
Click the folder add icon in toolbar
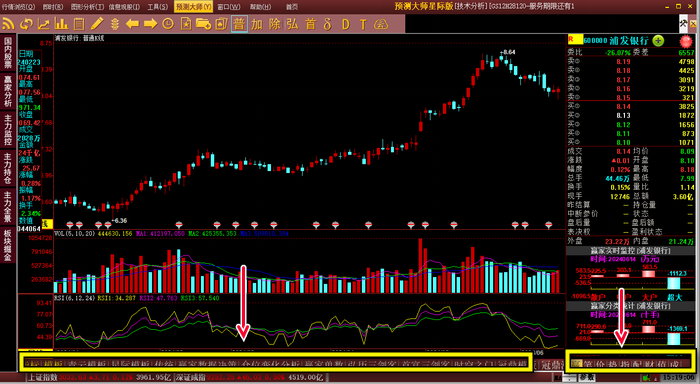[x=203, y=24]
